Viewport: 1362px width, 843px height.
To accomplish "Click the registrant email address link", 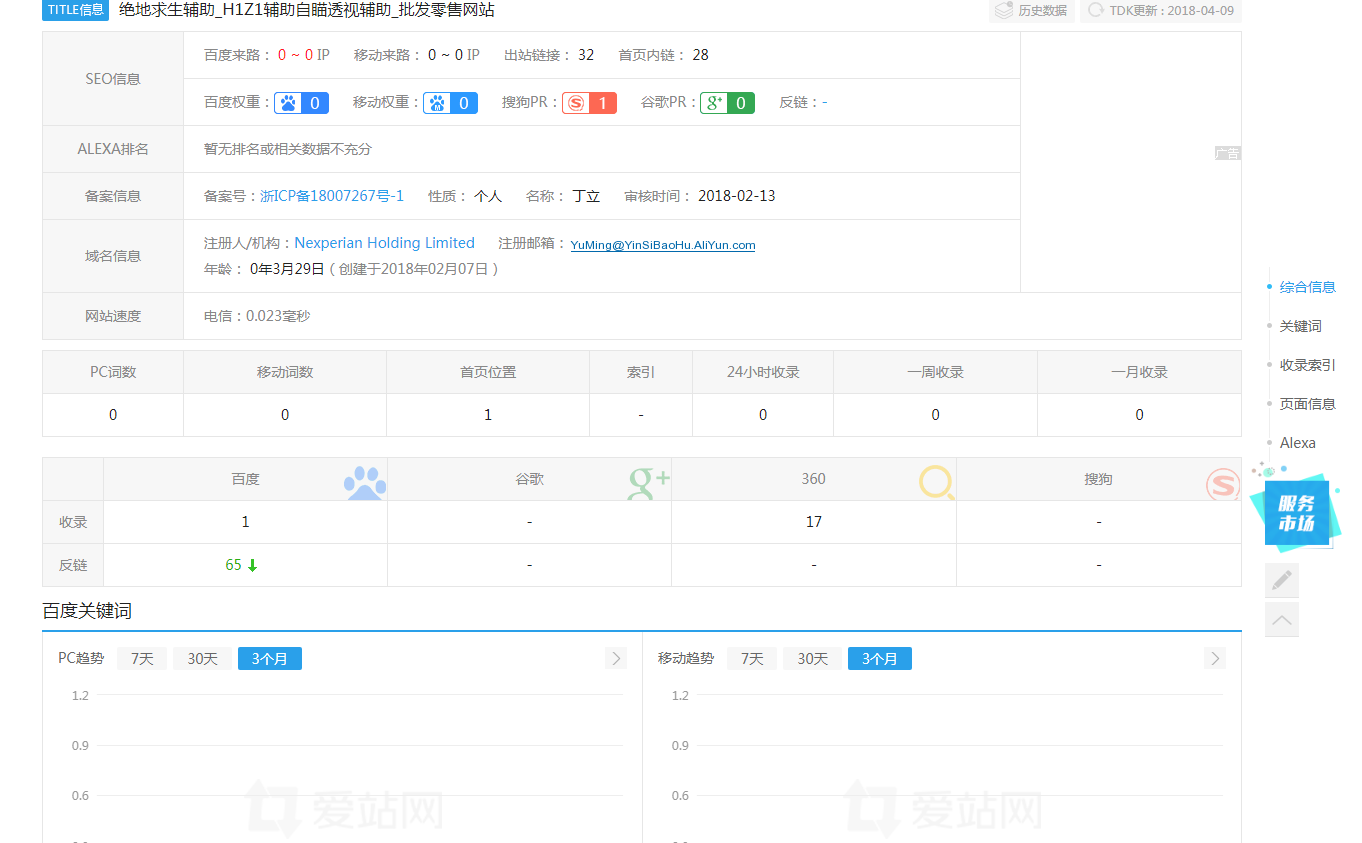I will pyautogui.click(x=663, y=245).
